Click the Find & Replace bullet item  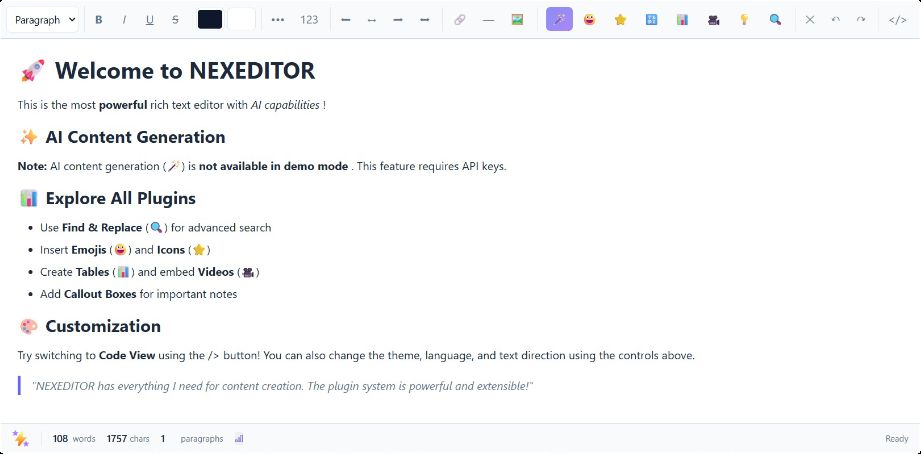click(x=156, y=227)
